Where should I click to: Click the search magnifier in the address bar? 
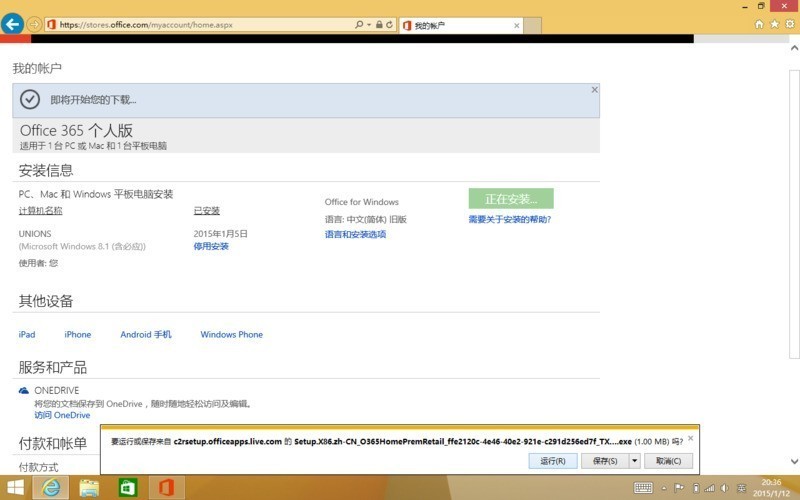[x=359, y=24]
